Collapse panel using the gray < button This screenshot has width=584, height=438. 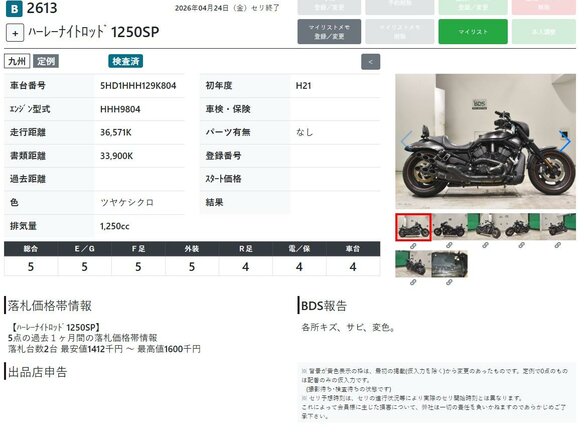(x=371, y=62)
